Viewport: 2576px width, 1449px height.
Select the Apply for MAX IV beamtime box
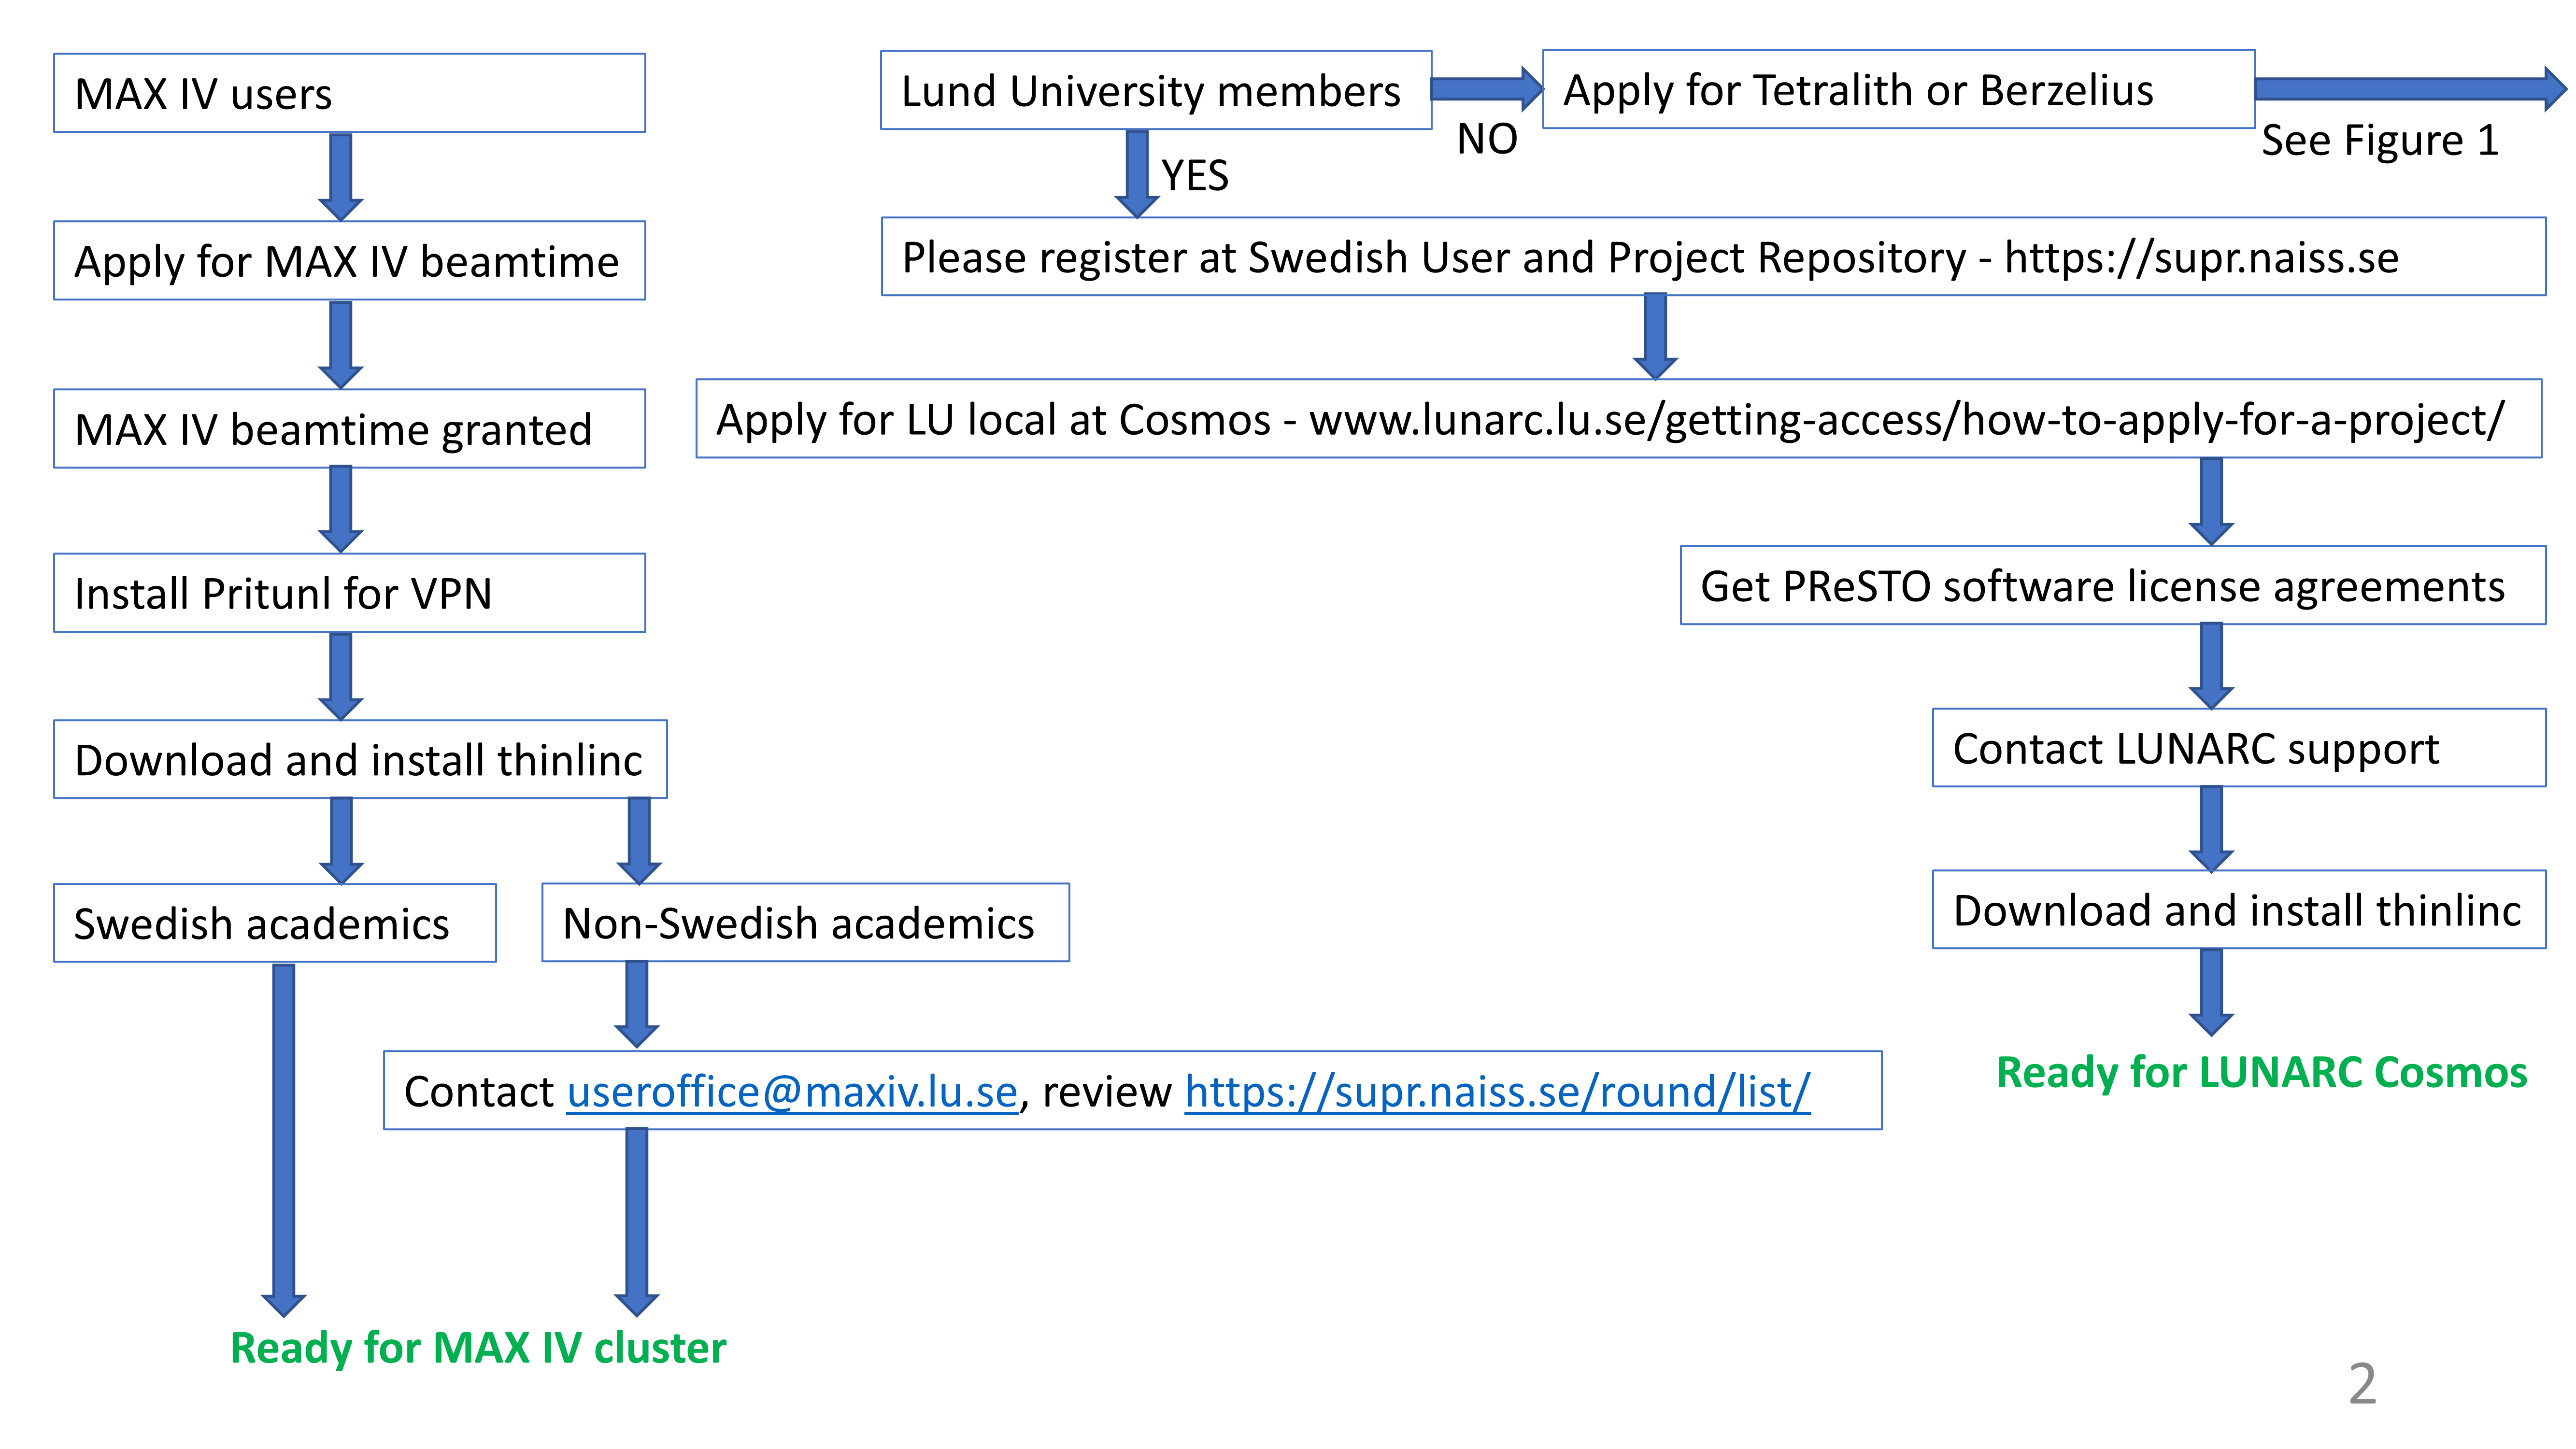pyautogui.click(x=349, y=261)
